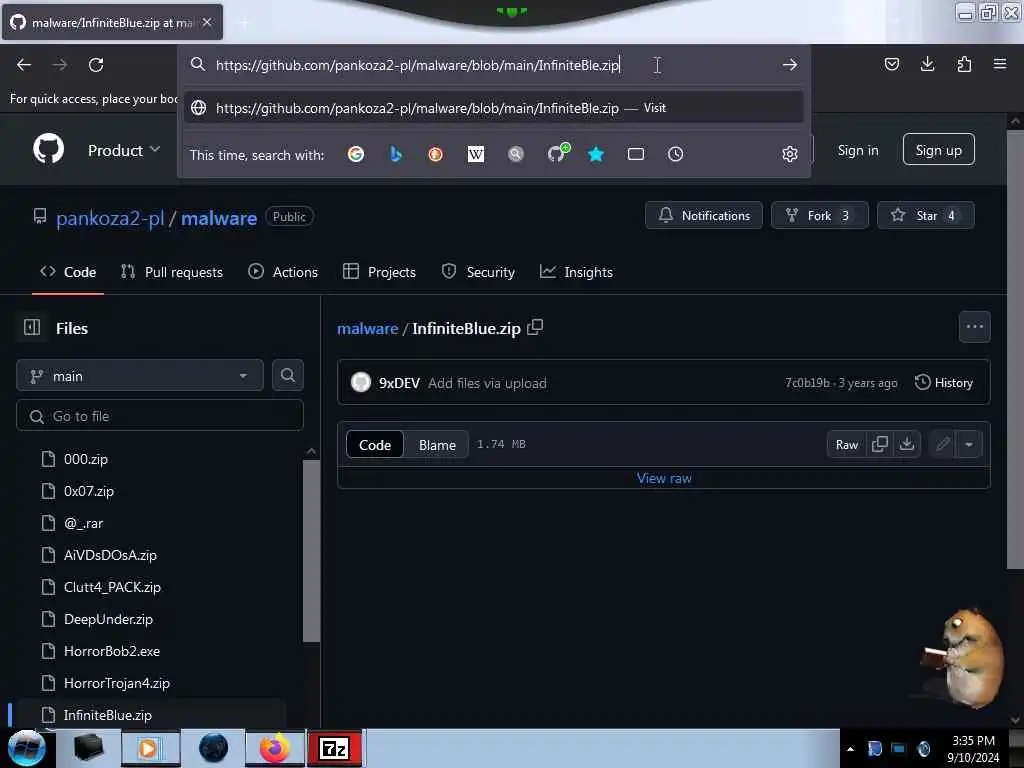
Task: Search with Wikipedia this time
Action: click(476, 154)
